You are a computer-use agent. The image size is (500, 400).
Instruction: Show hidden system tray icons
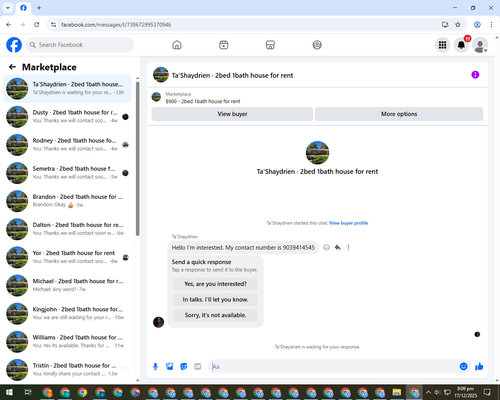pos(428,392)
